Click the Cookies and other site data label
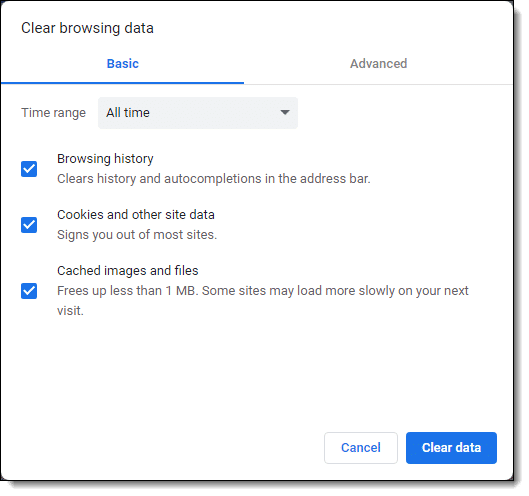Viewport: 529px width, 496px height. pyautogui.click(x=136, y=215)
